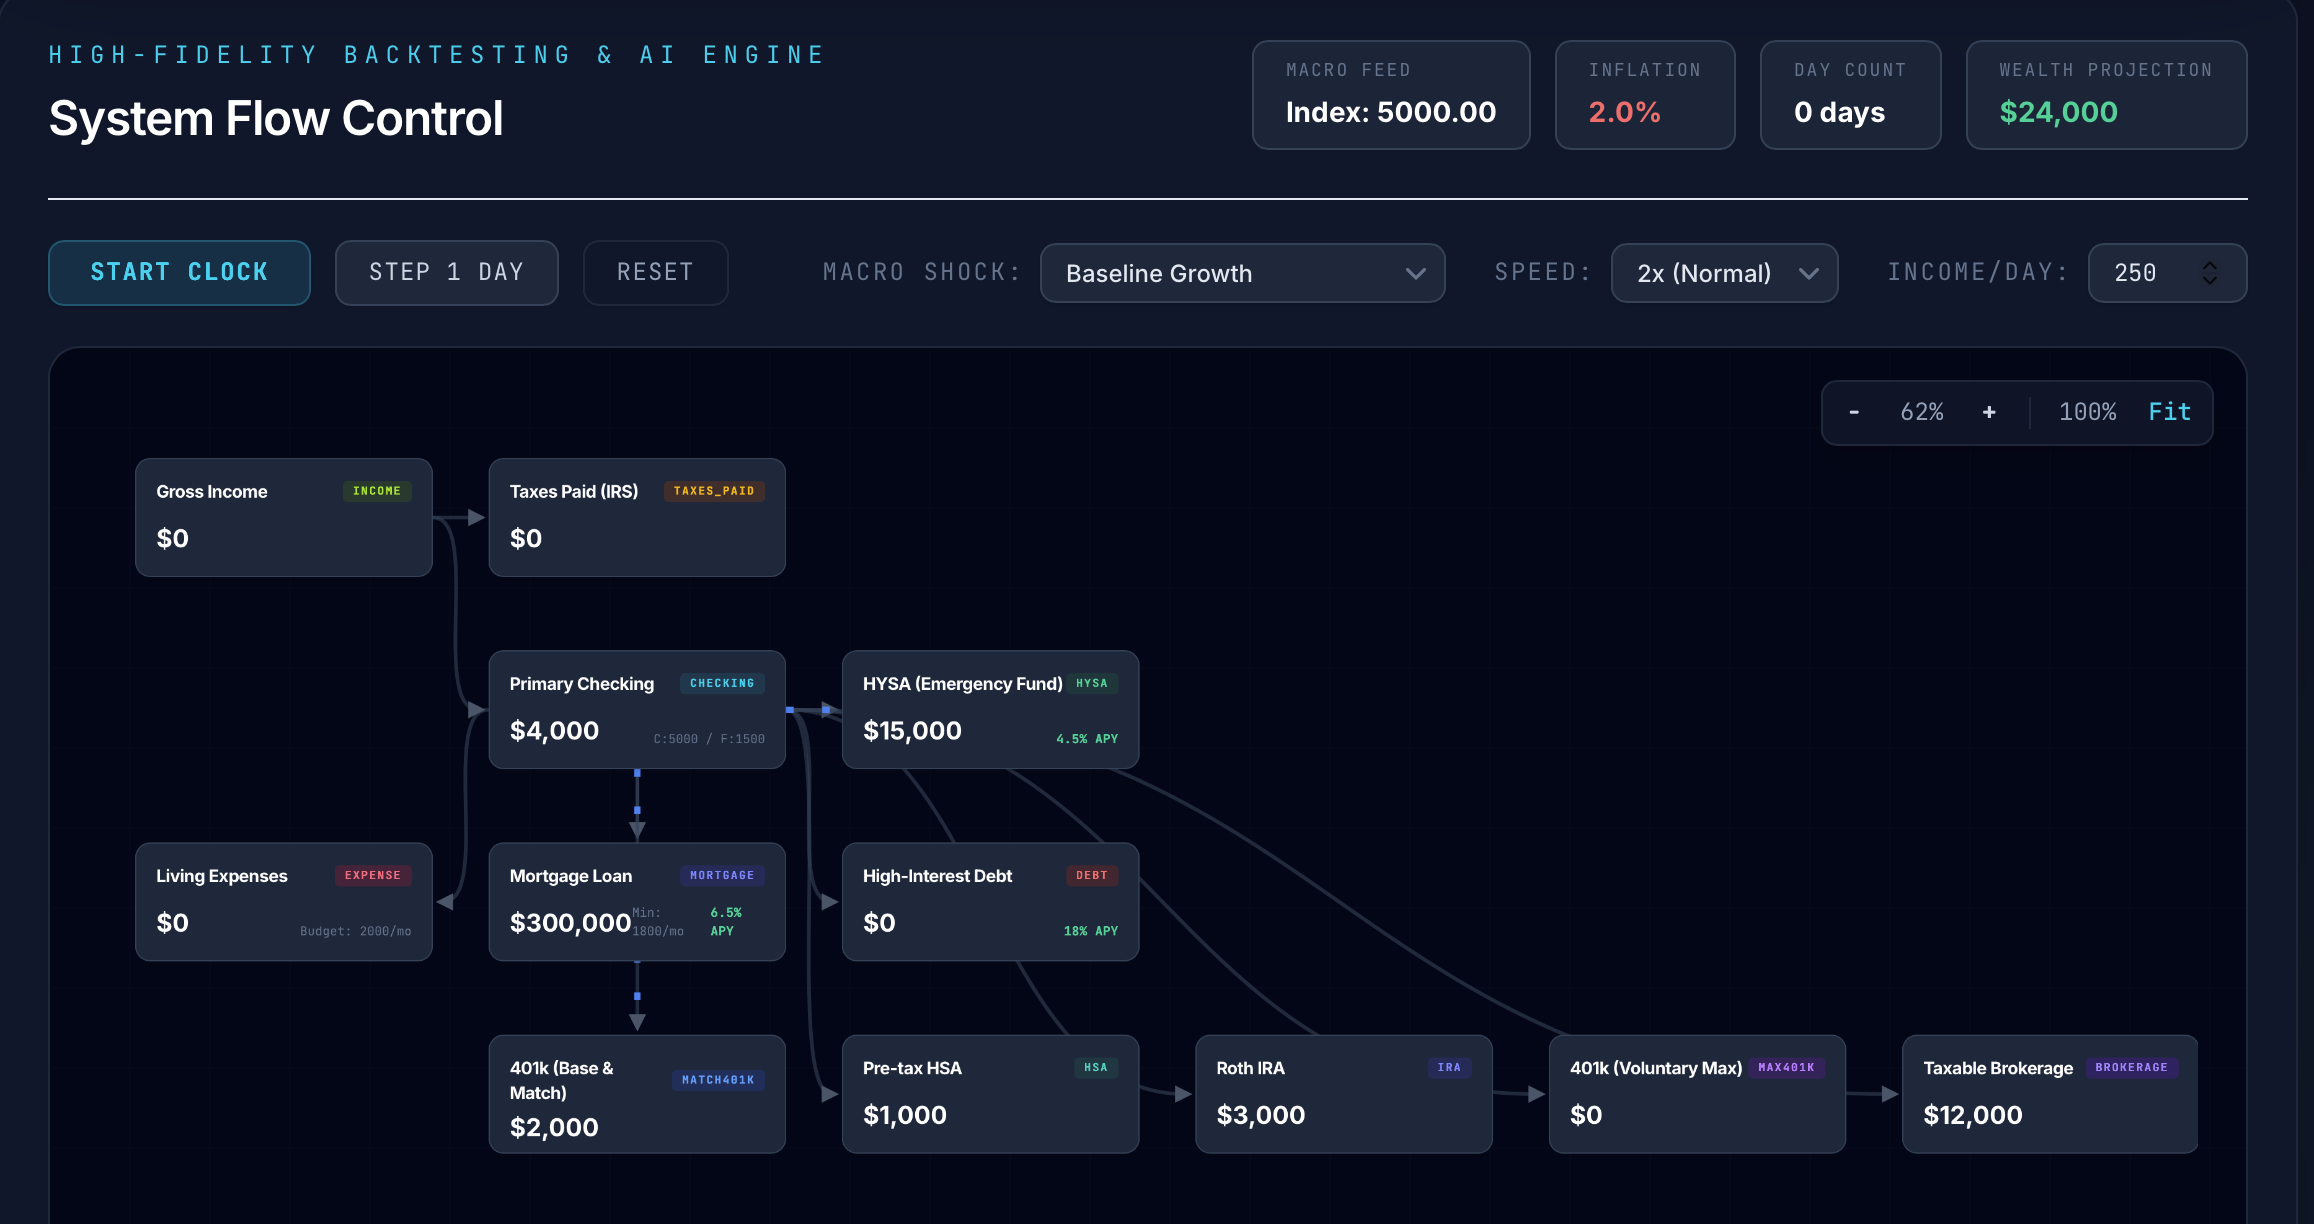
Task: Select the Taxable Brokerage node
Action: [2050, 1093]
